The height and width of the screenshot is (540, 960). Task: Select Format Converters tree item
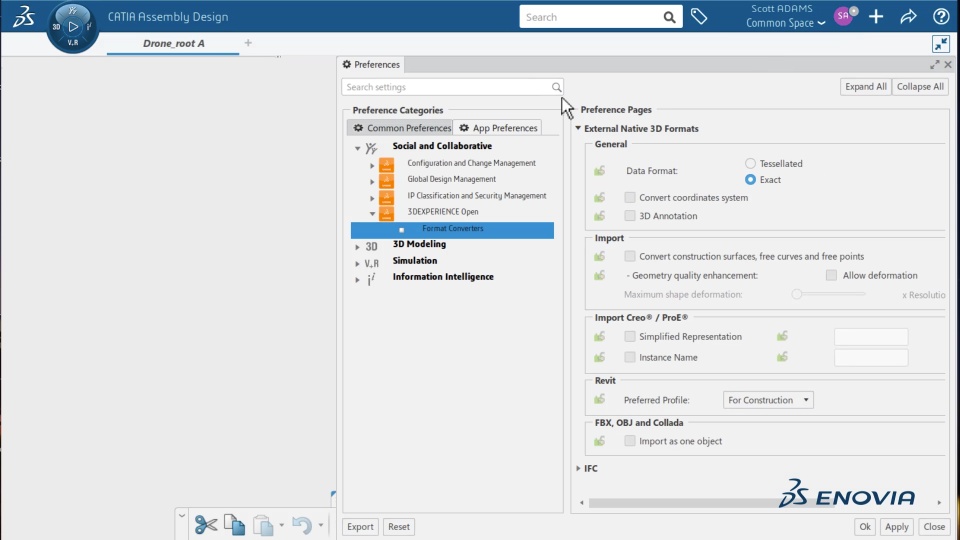(x=452, y=230)
